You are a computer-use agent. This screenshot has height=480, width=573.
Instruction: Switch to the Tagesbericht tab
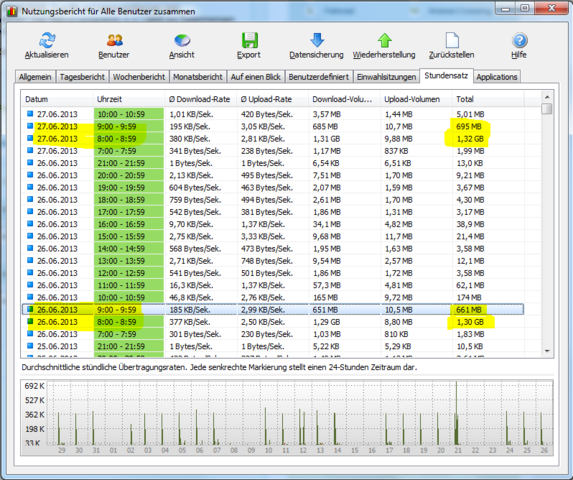point(82,77)
